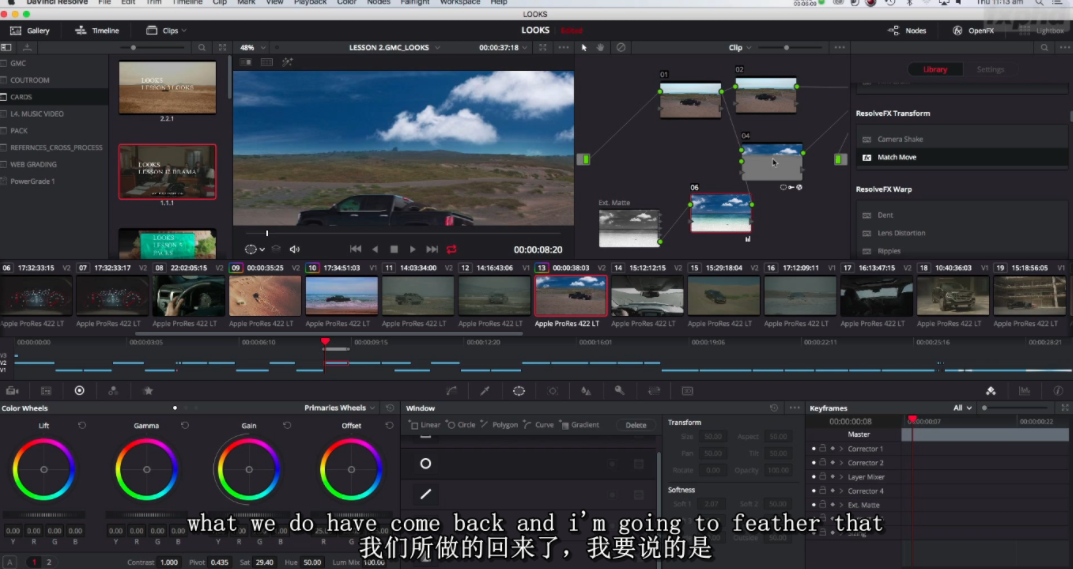The image size is (1073, 569).
Task: Open the node editor Clip dropdown
Action: point(740,47)
